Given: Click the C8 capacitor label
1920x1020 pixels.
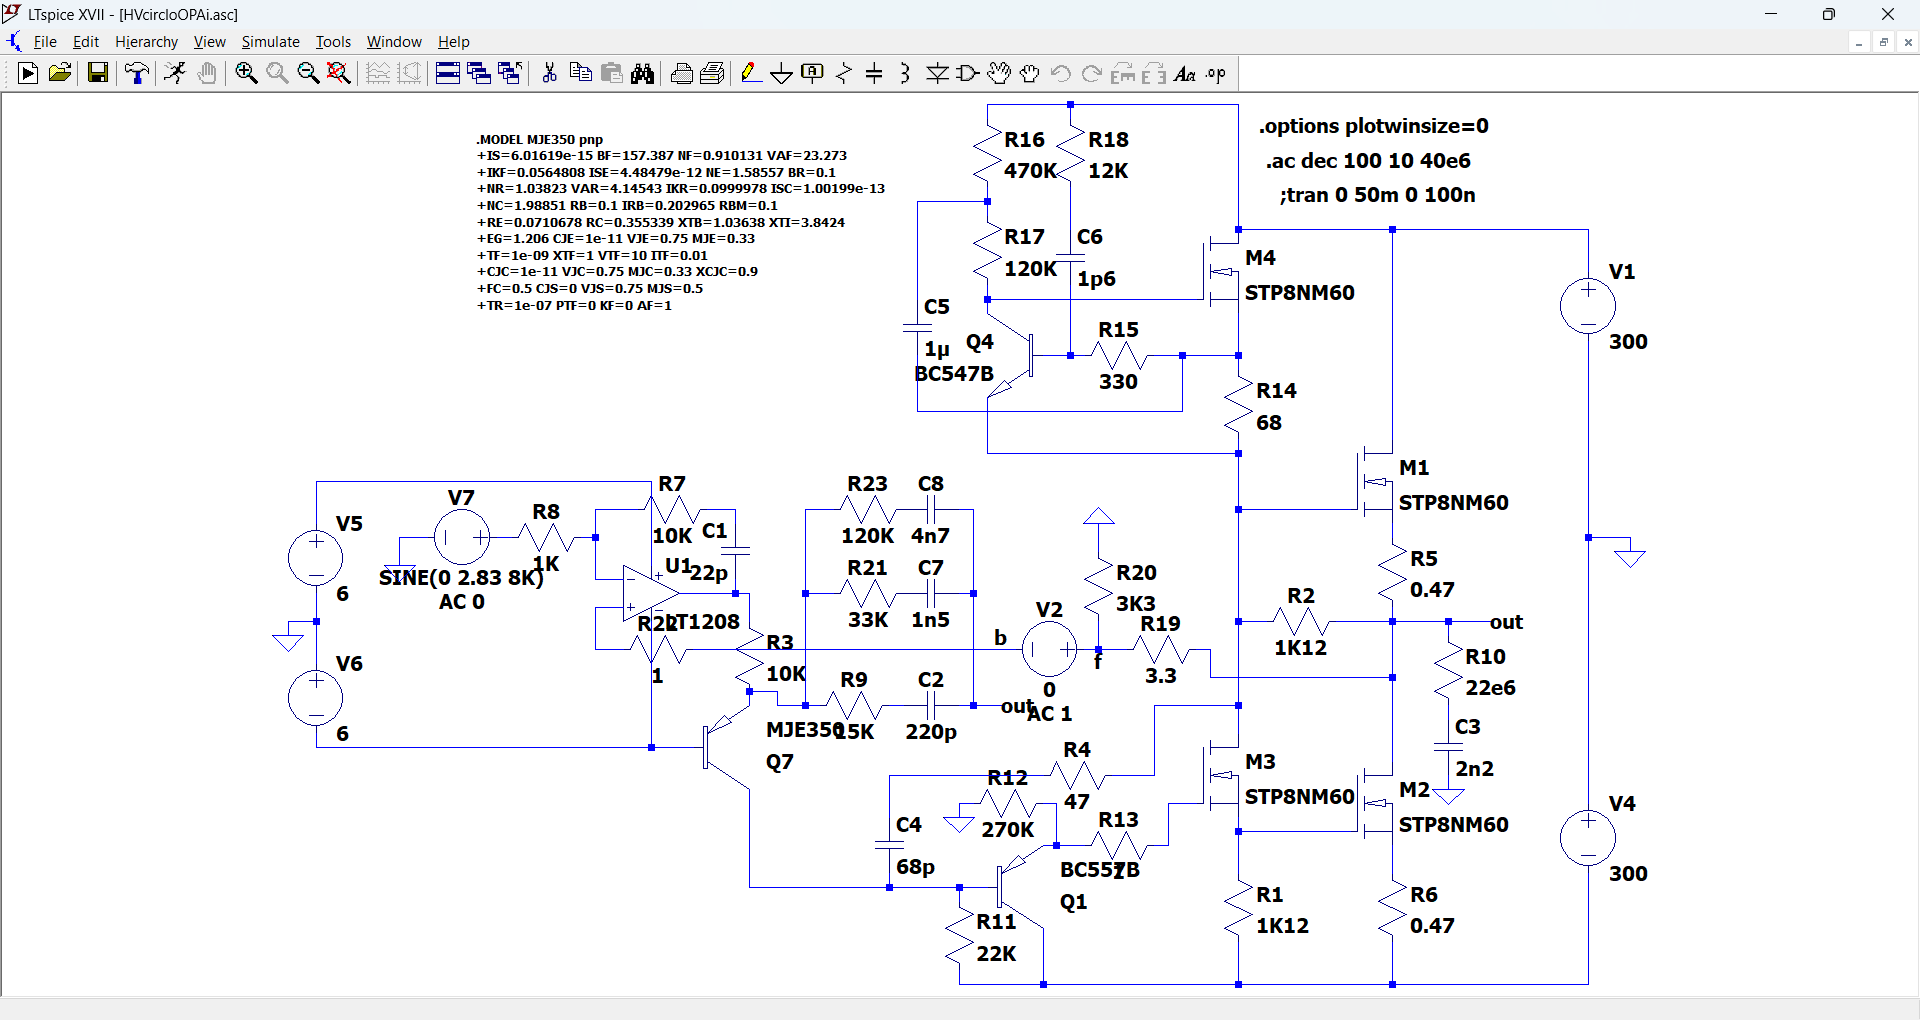Looking at the screenshot, I should click(x=931, y=484).
